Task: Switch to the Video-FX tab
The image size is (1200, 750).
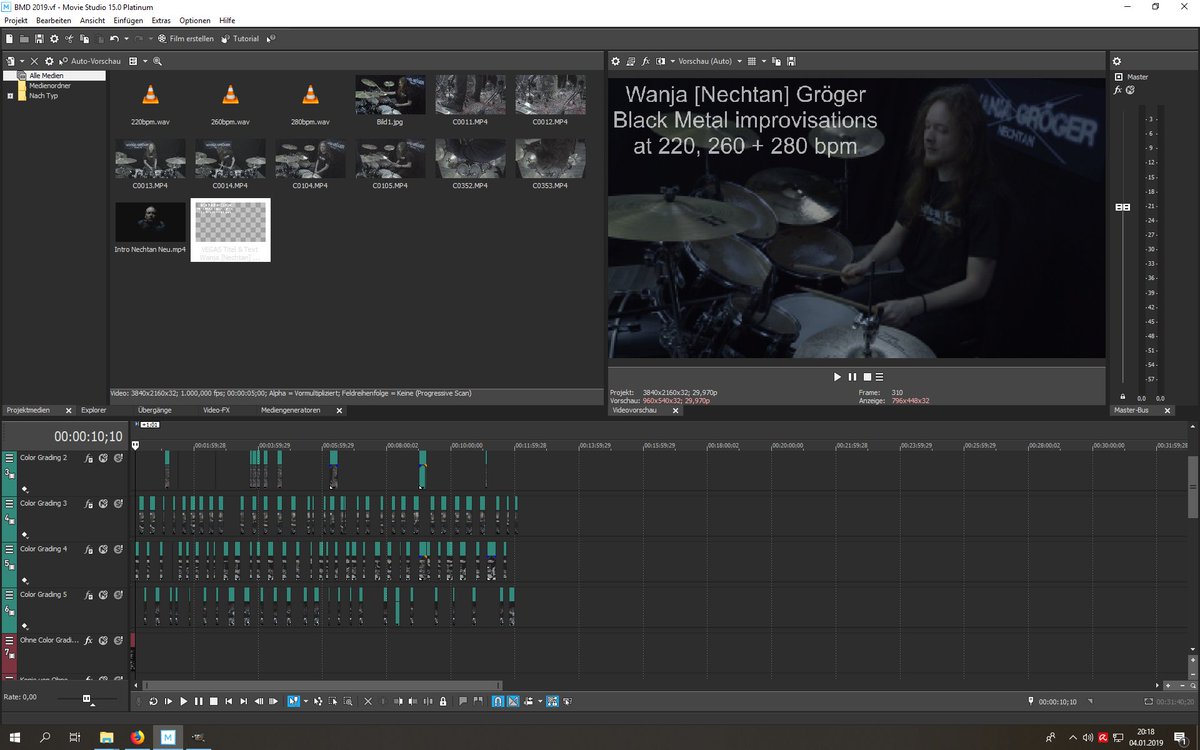Action: pyautogui.click(x=216, y=410)
